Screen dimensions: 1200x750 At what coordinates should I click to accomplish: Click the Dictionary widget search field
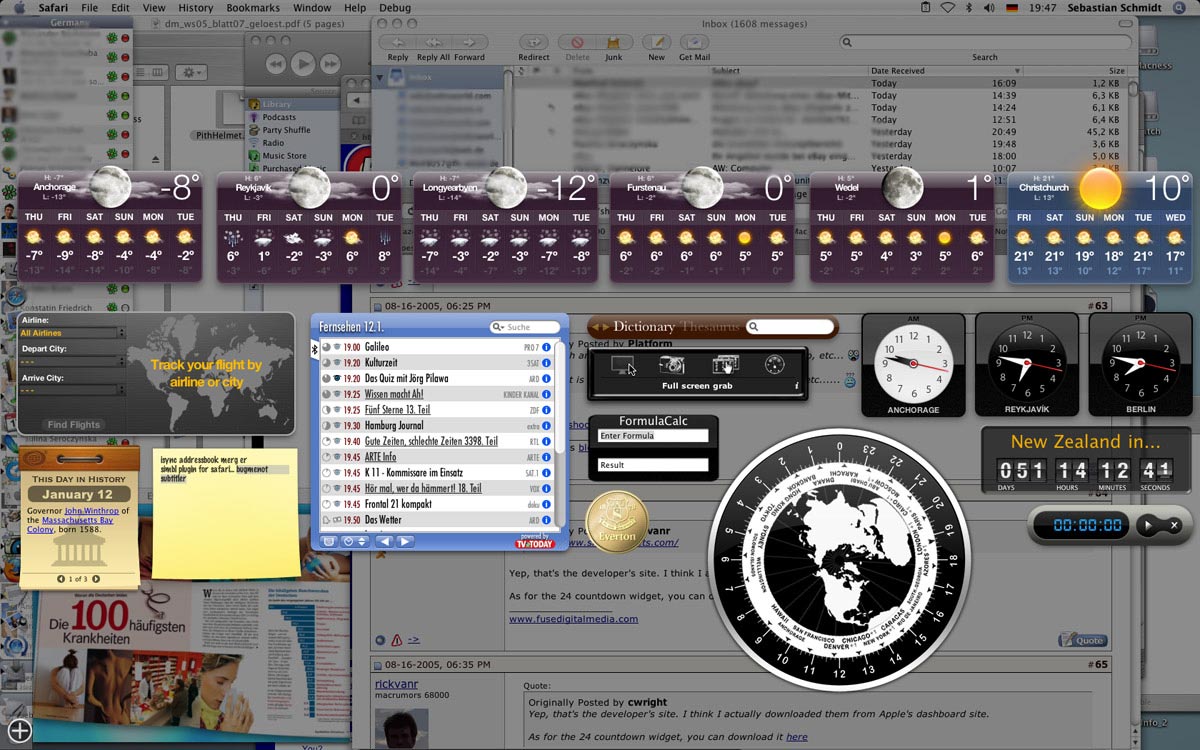click(791, 327)
